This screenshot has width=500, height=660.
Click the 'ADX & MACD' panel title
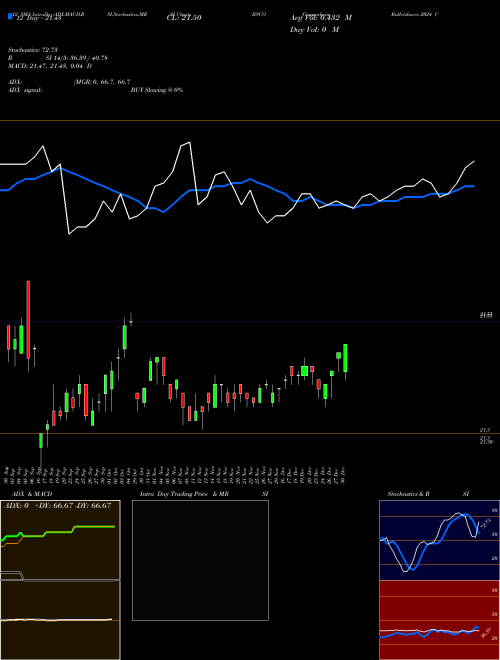(x=32, y=494)
